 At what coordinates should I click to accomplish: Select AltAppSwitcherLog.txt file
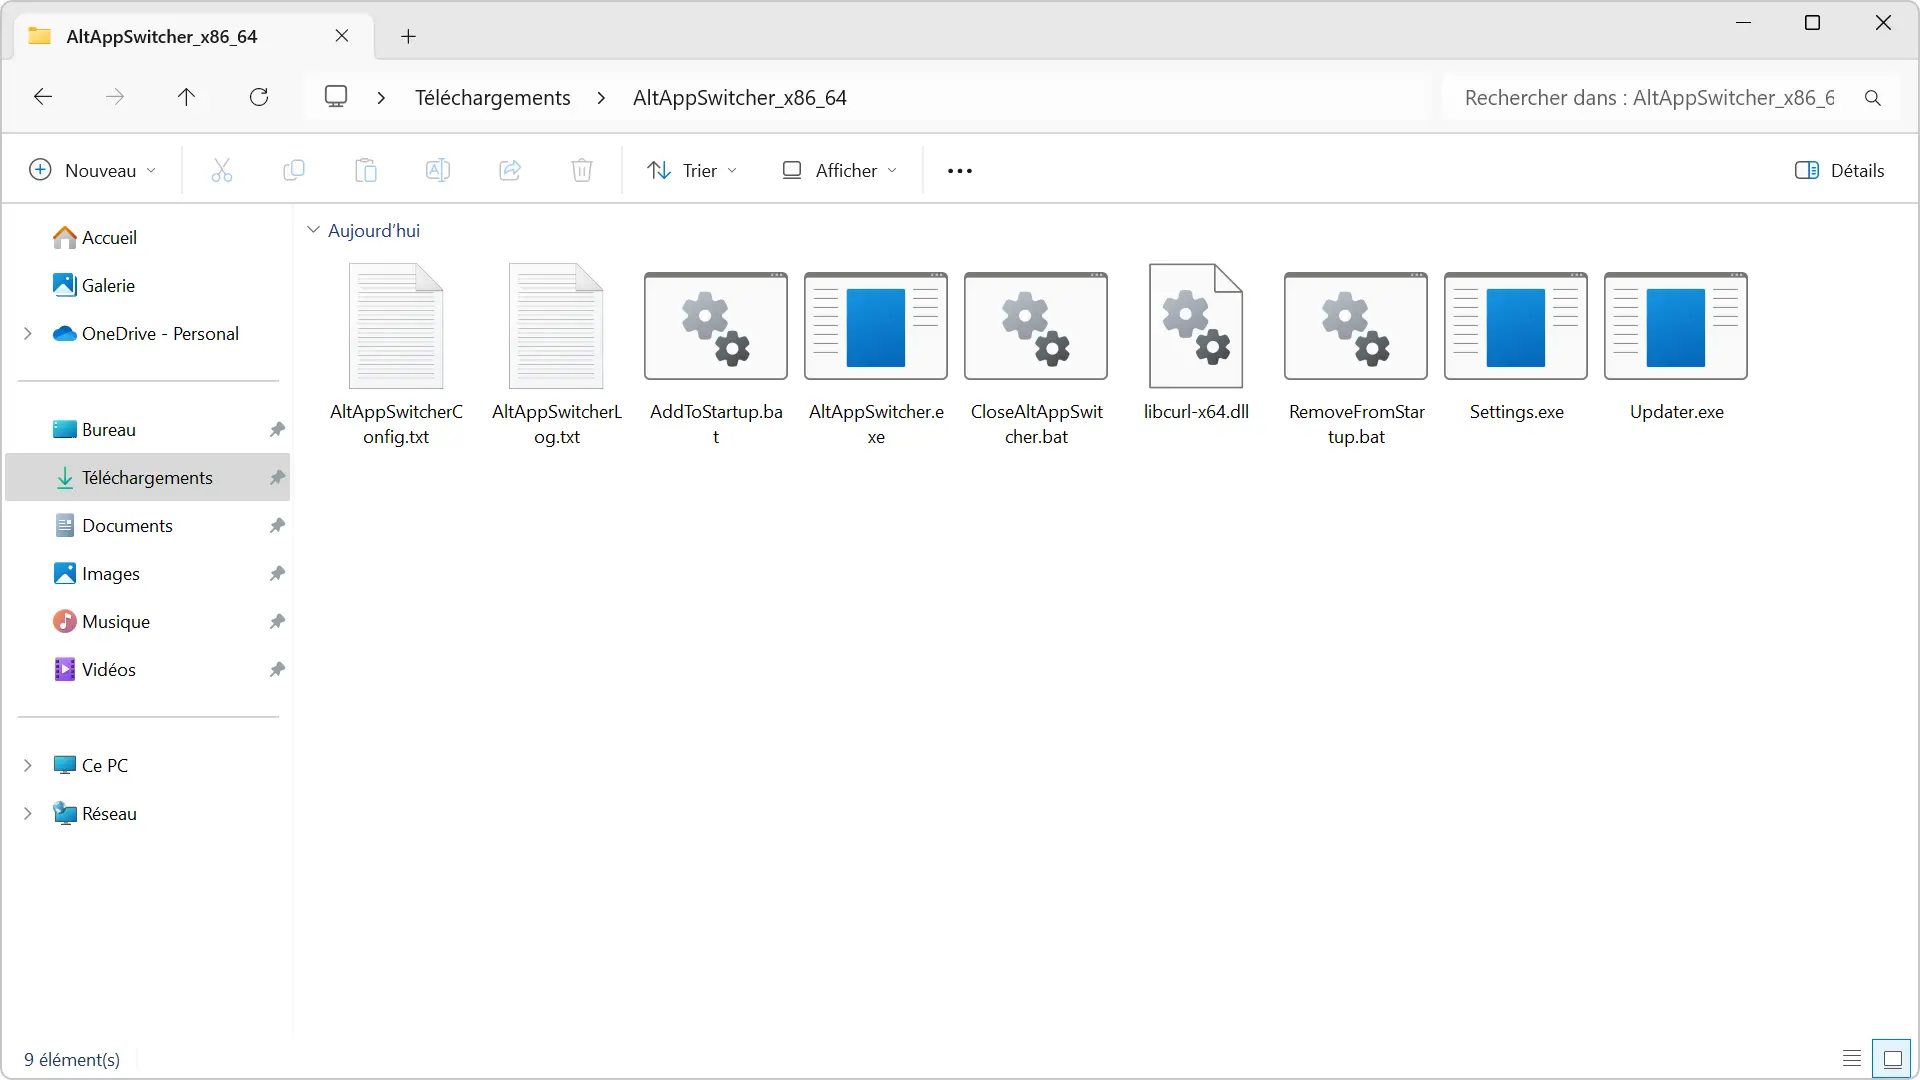tap(556, 354)
